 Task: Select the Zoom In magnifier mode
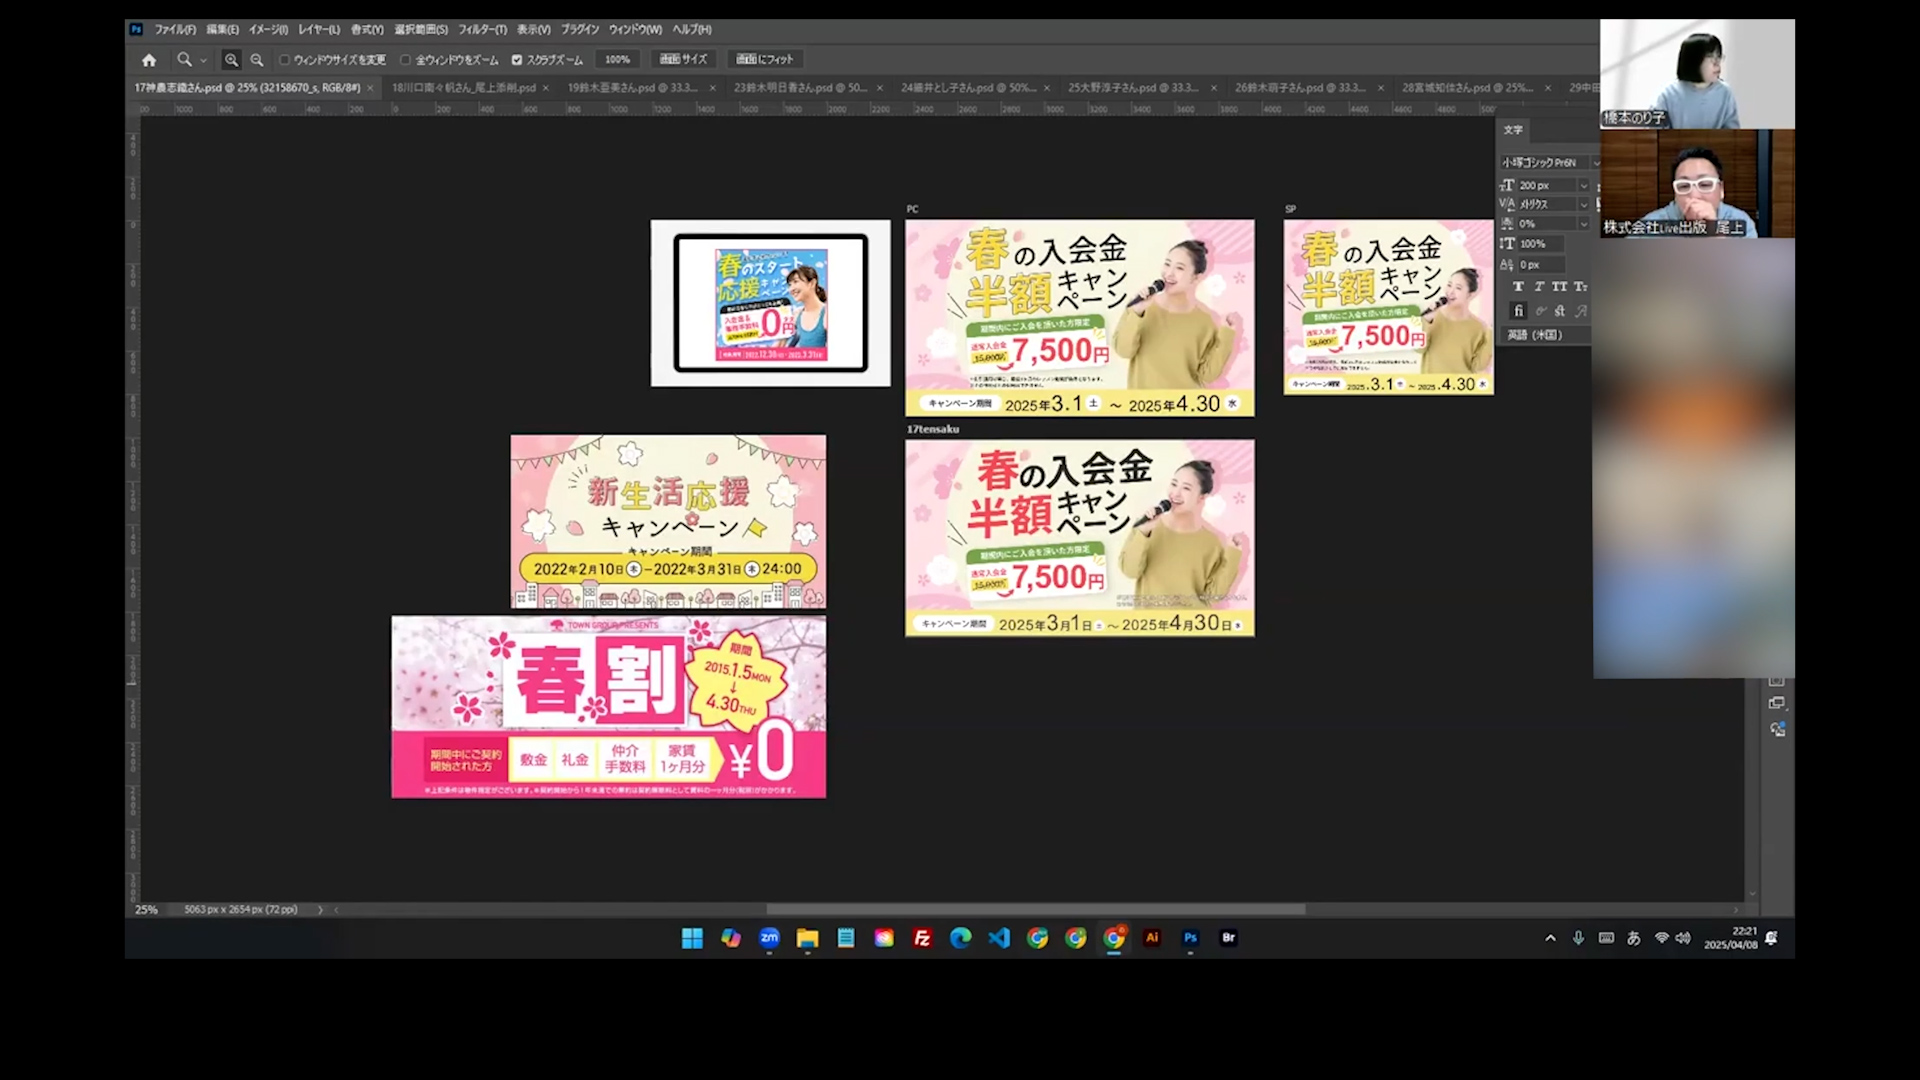pos(231,60)
